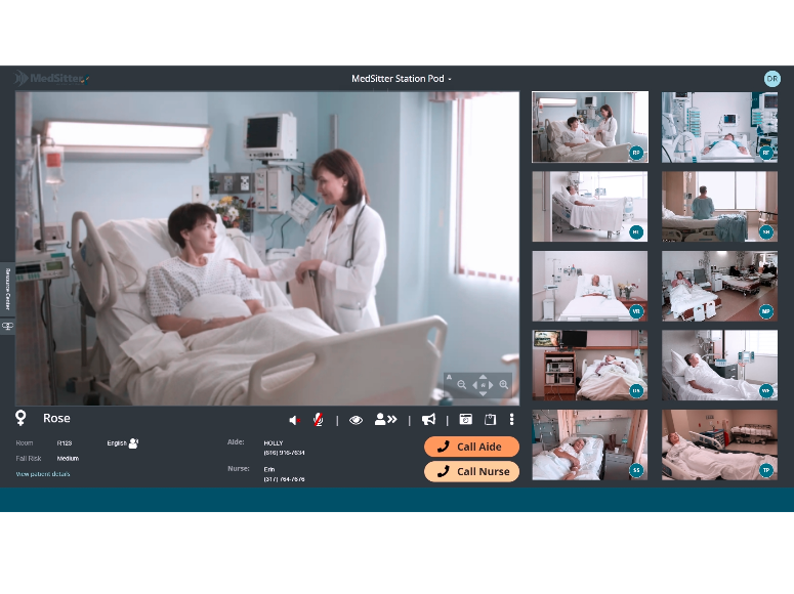
Task: Toggle the speaker audio icon
Action: tap(294, 420)
